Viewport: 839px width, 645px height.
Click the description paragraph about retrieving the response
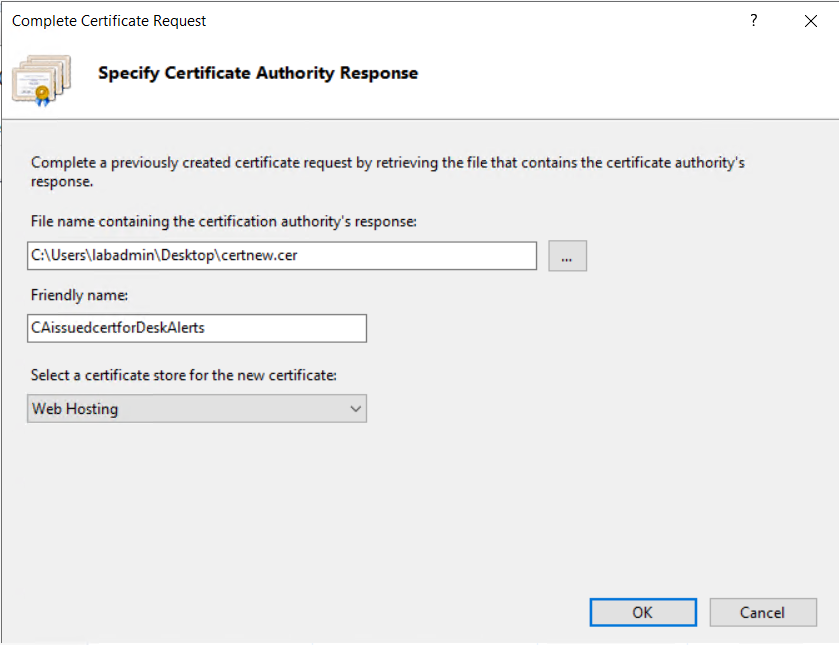click(388, 171)
